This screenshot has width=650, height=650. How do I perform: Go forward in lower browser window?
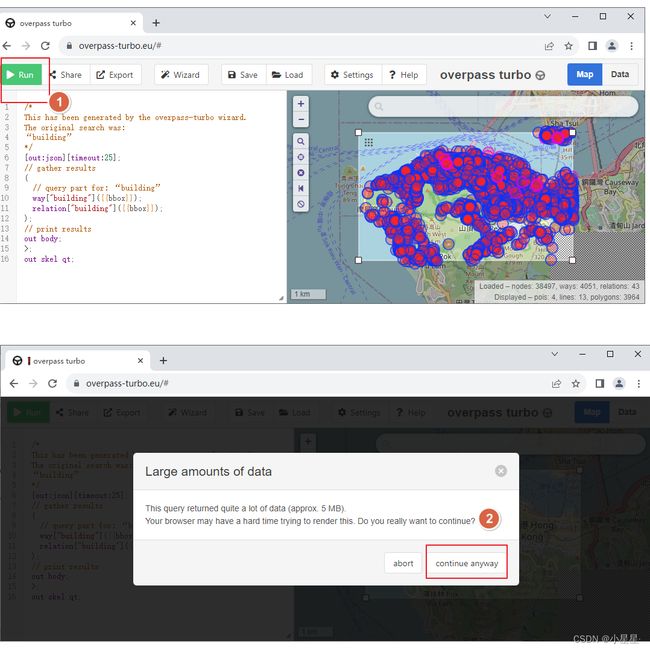(x=33, y=383)
